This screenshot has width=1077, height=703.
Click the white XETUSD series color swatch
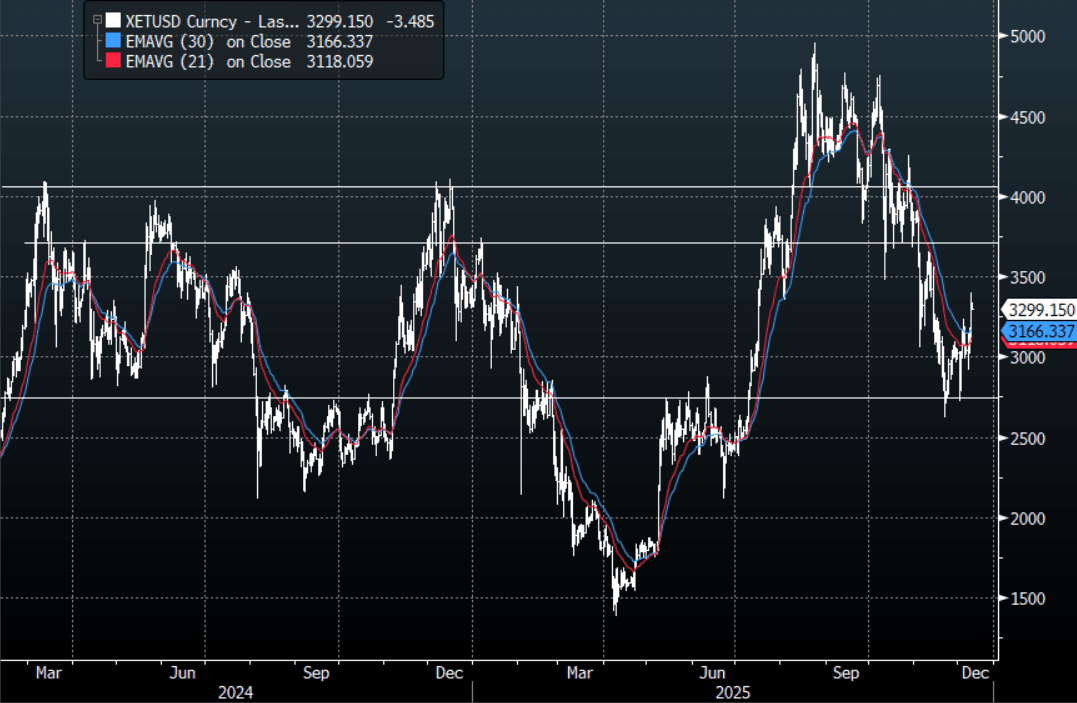coord(113,20)
